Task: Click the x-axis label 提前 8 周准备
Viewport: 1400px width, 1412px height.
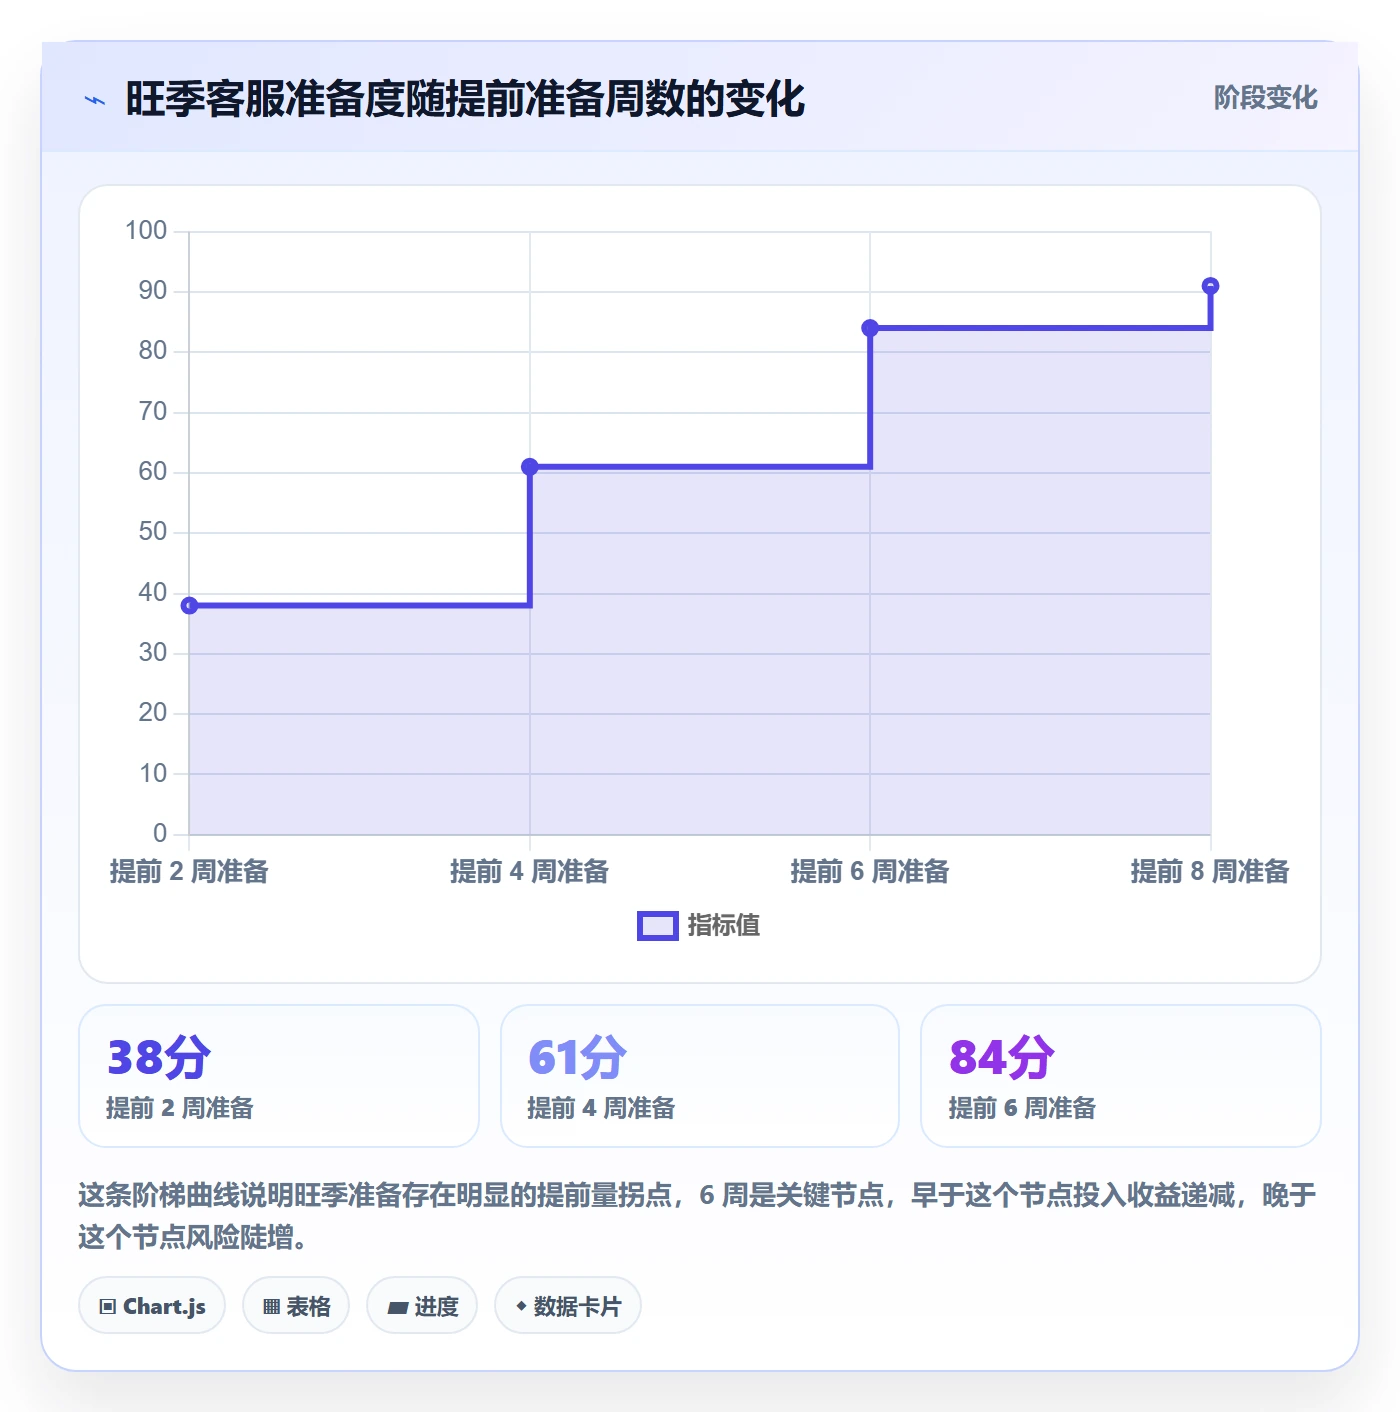Action: (x=1210, y=872)
